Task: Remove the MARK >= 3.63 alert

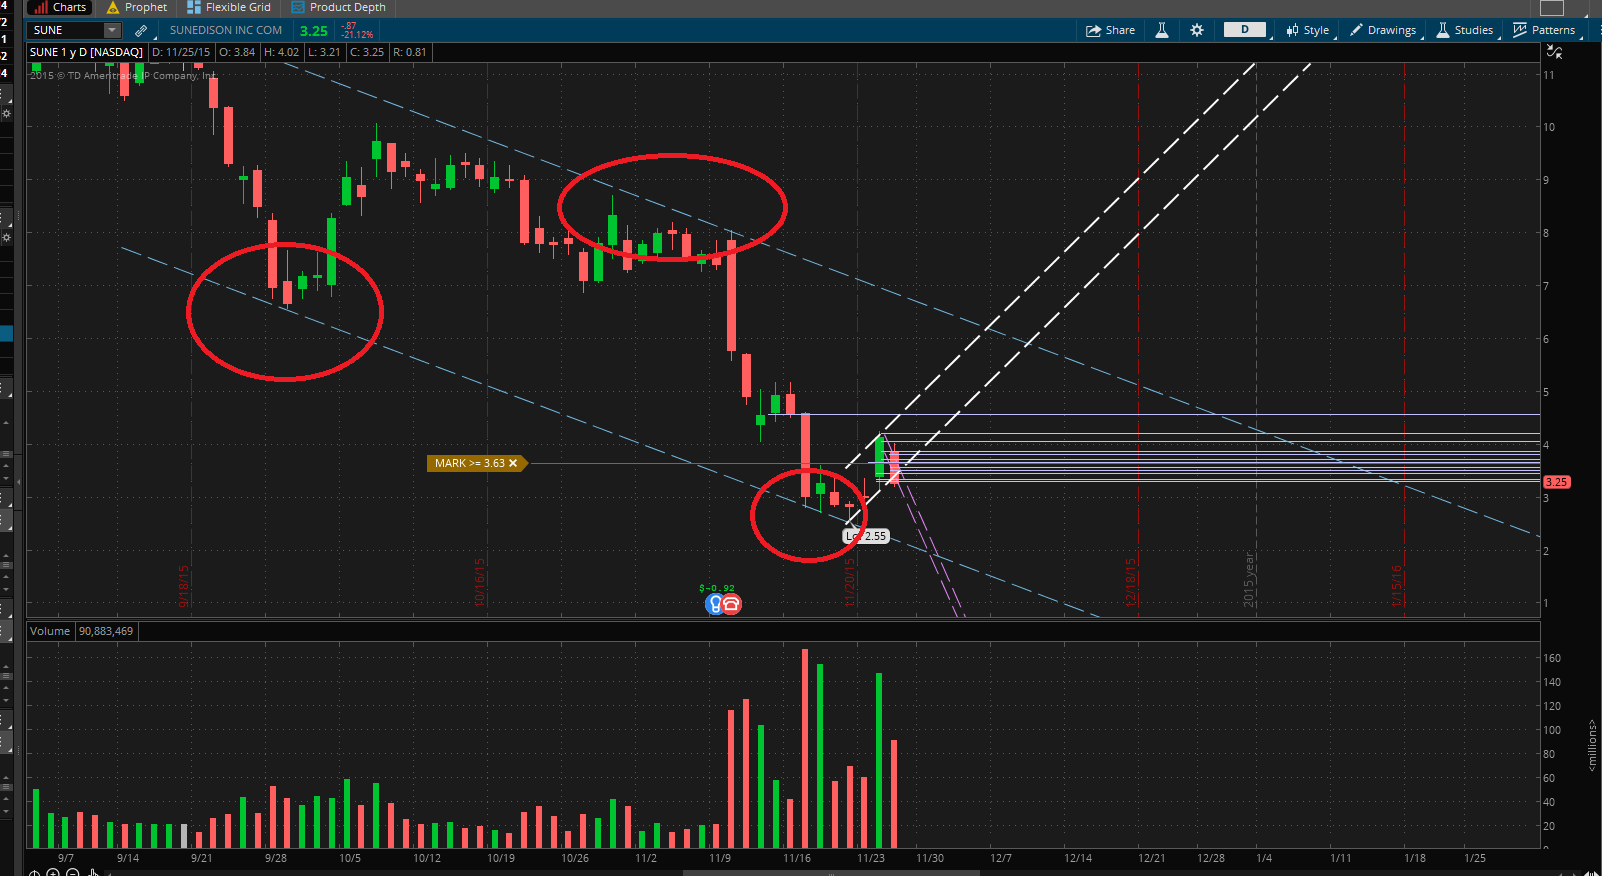Action: point(513,463)
